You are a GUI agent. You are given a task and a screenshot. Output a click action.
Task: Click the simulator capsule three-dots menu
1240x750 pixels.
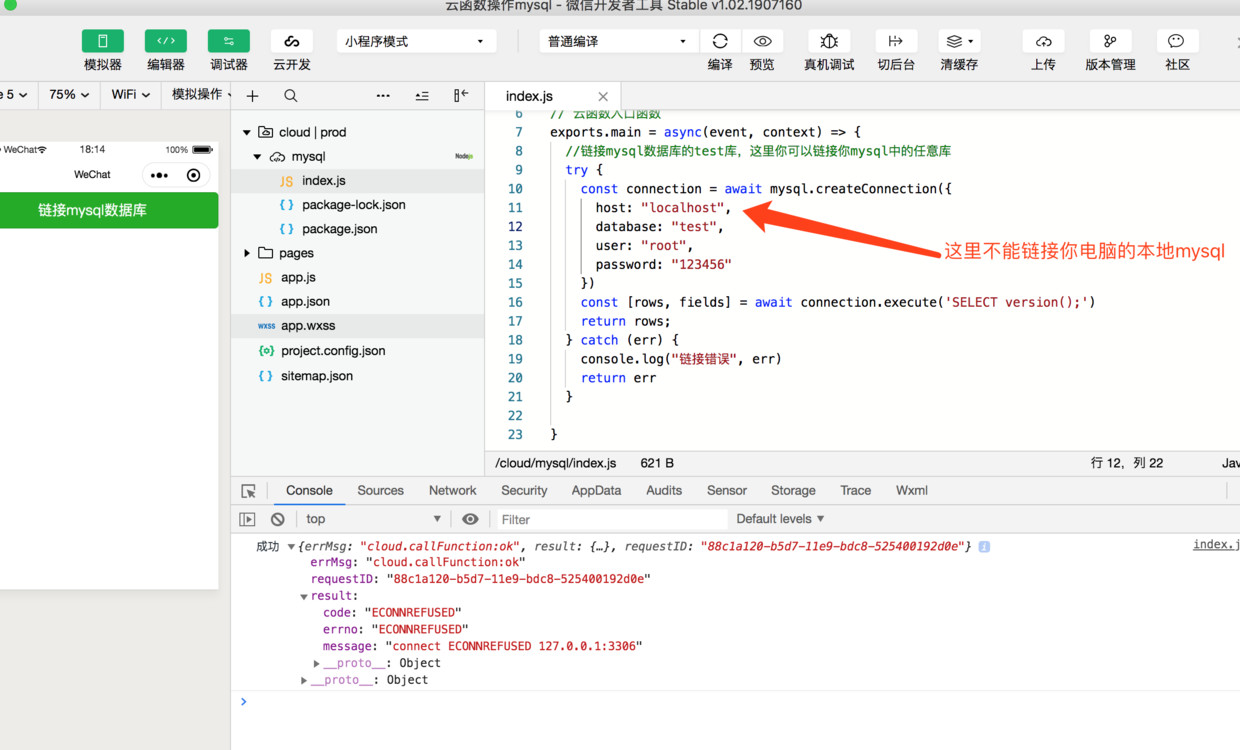(159, 175)
